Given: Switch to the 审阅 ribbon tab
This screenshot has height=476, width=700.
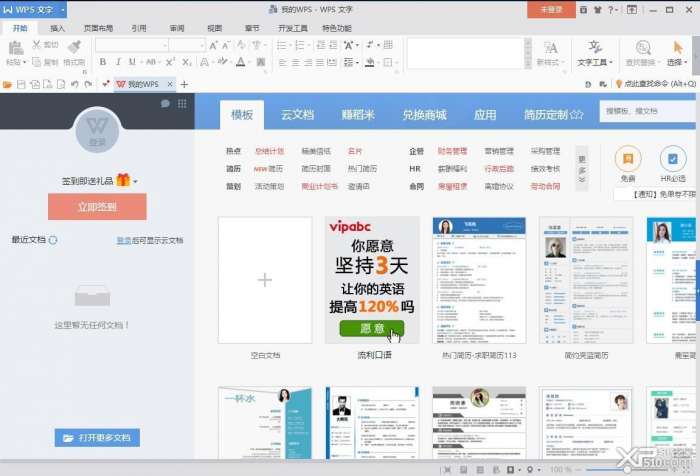Looking at the screenshot, I should click(177, 28).
